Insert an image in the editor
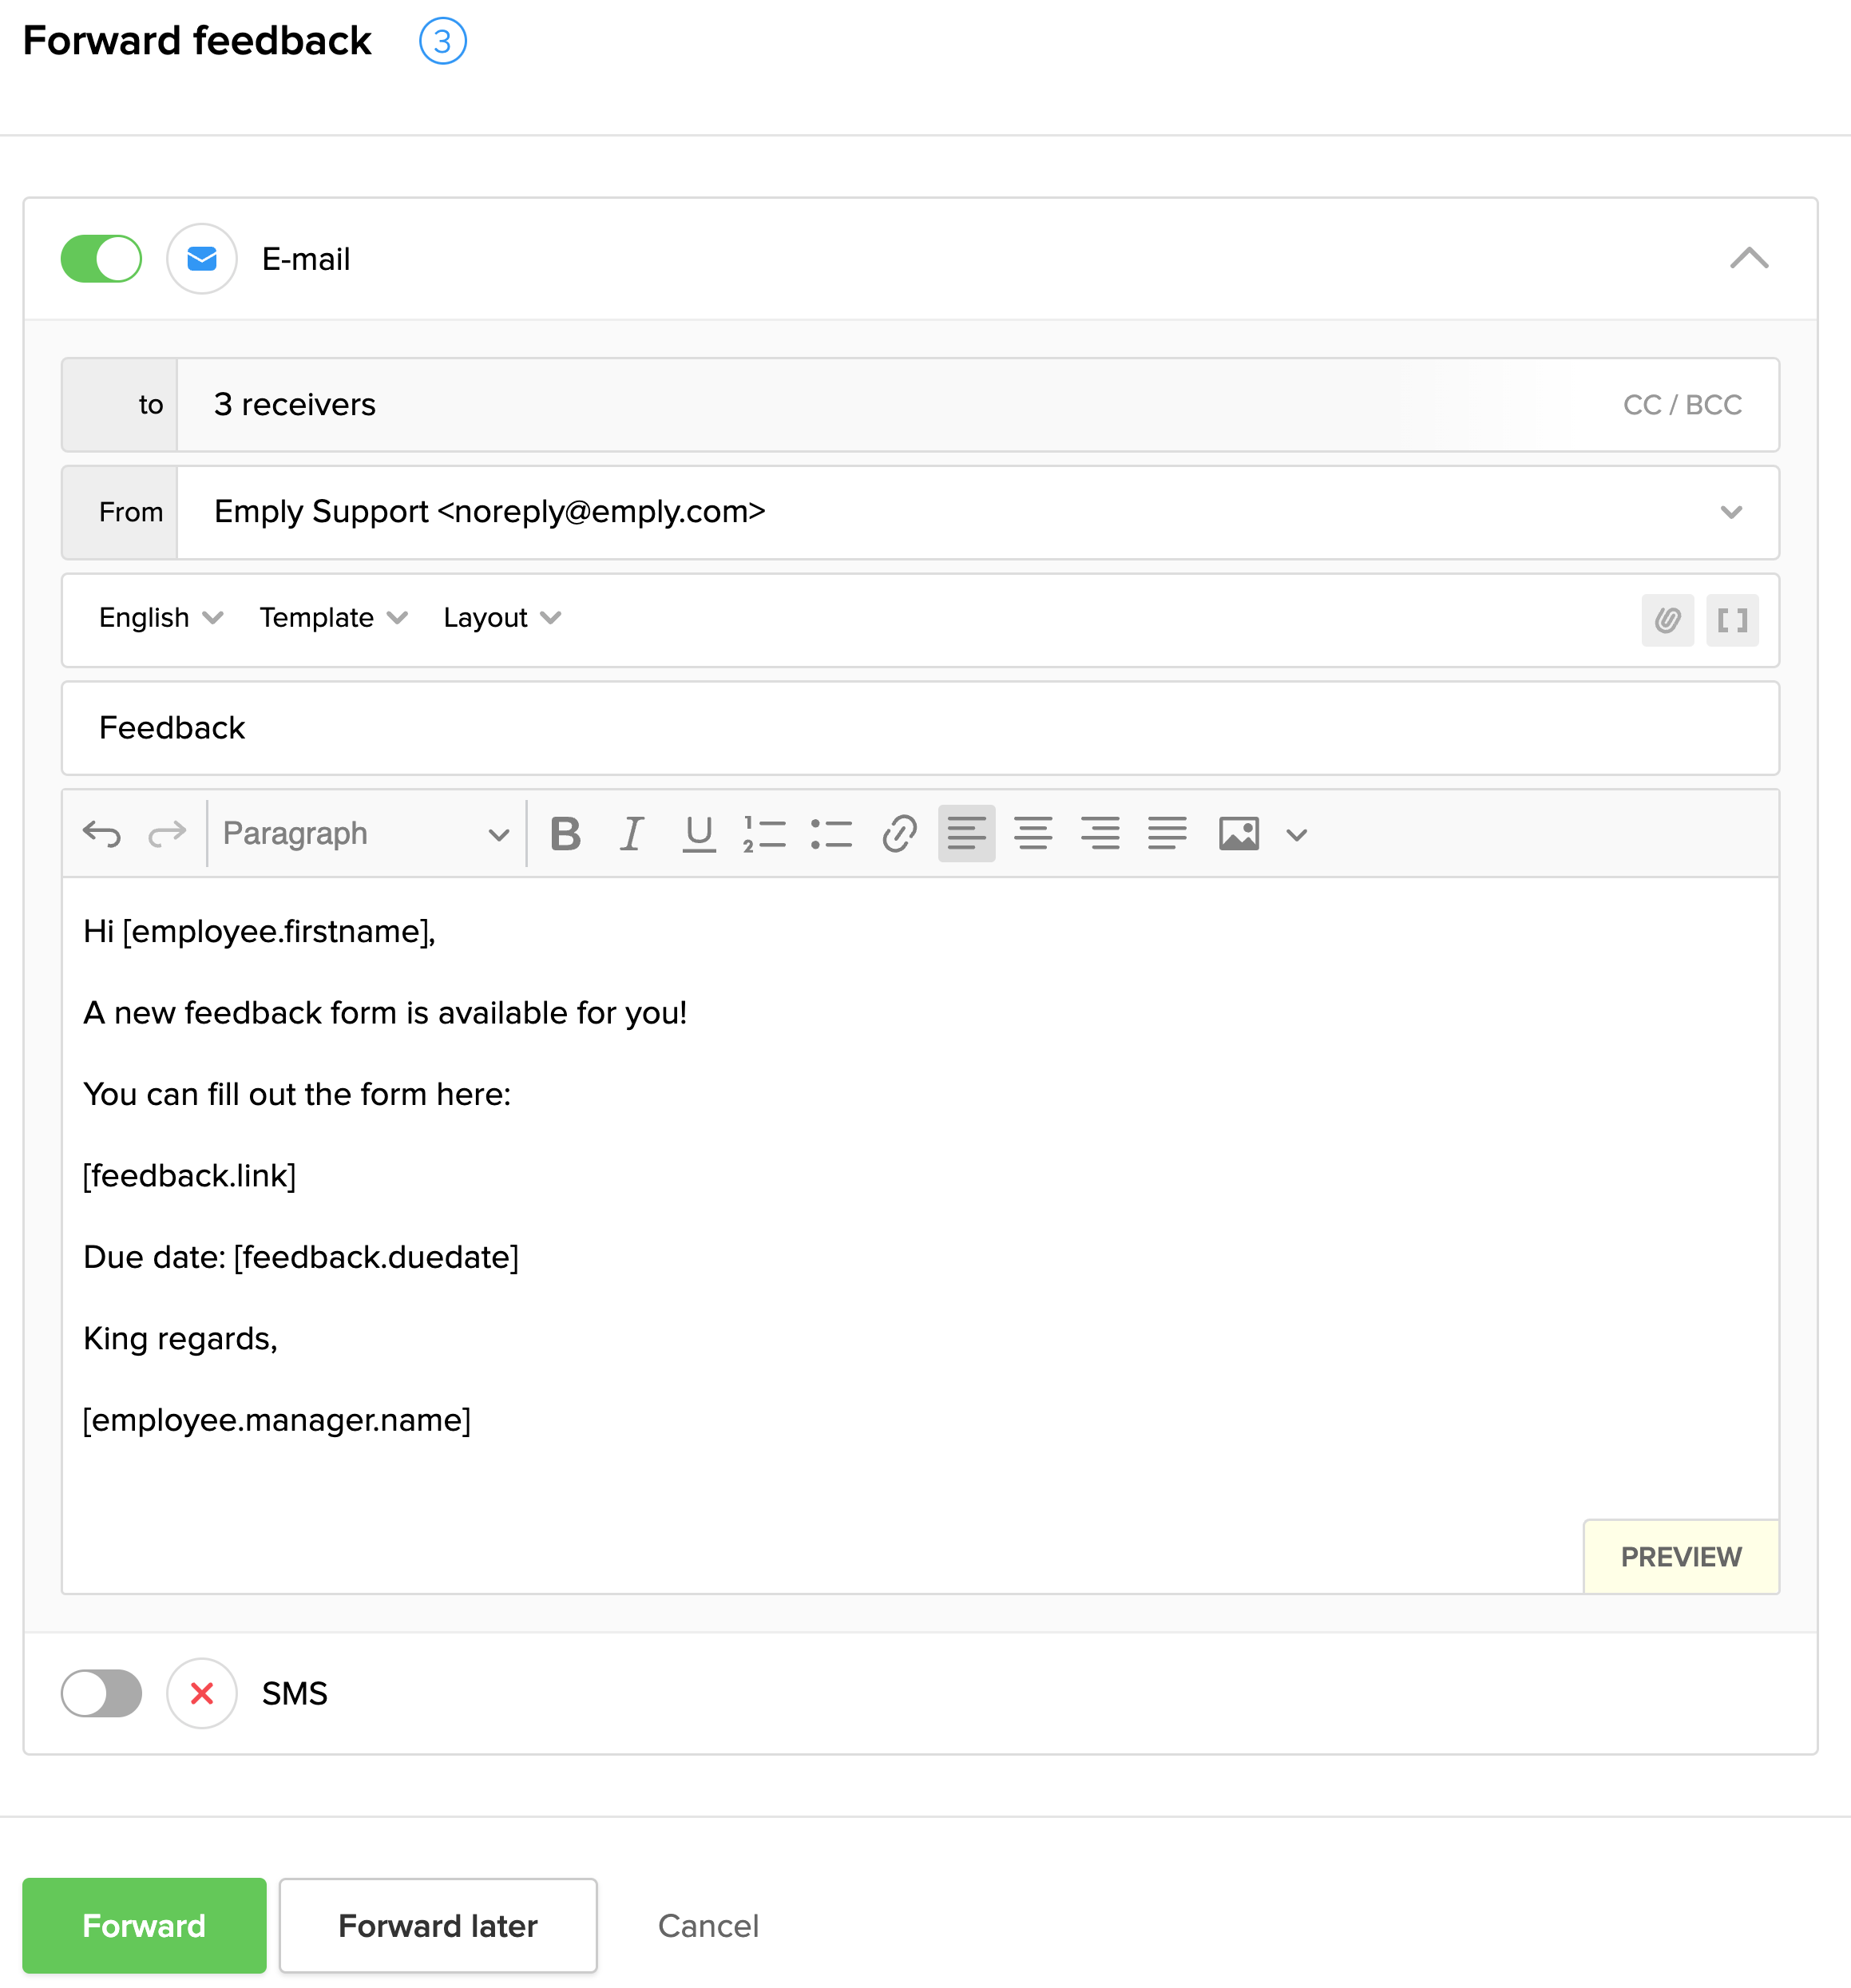 (1238, 833)
